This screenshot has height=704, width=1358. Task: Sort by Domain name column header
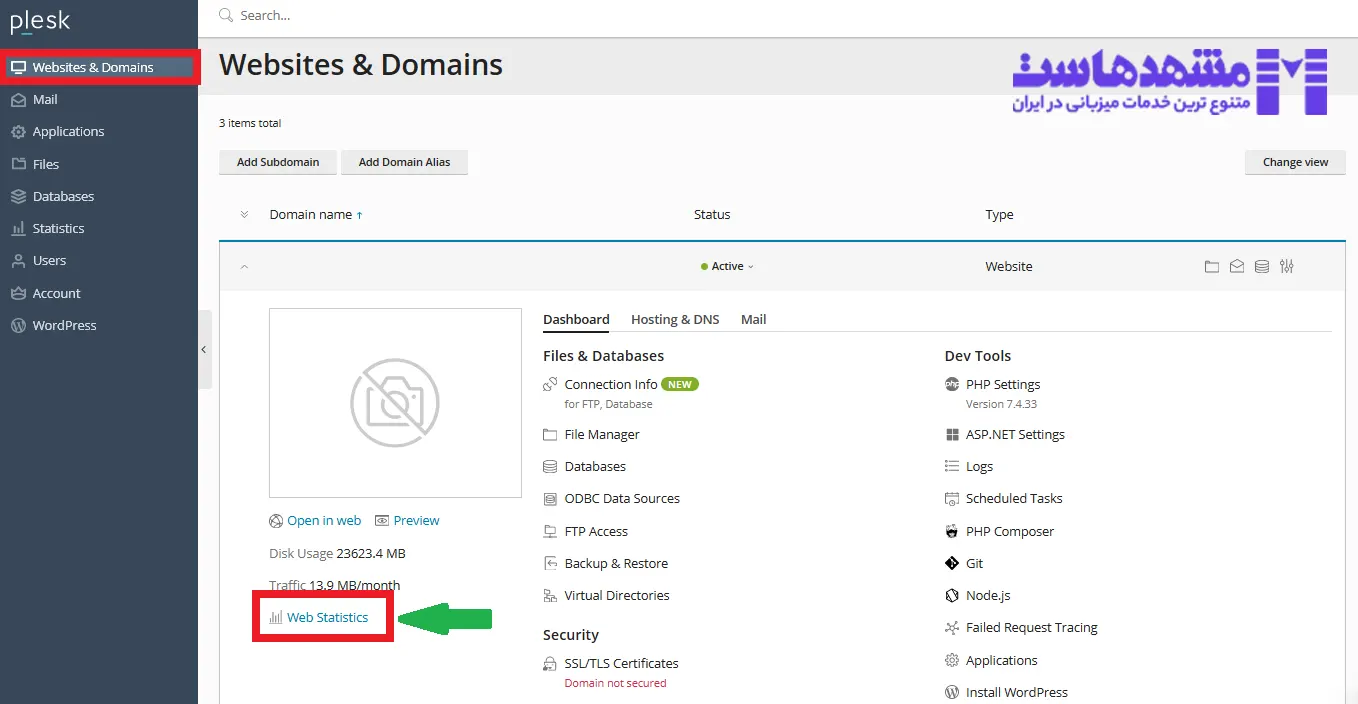tap(311, 214)
